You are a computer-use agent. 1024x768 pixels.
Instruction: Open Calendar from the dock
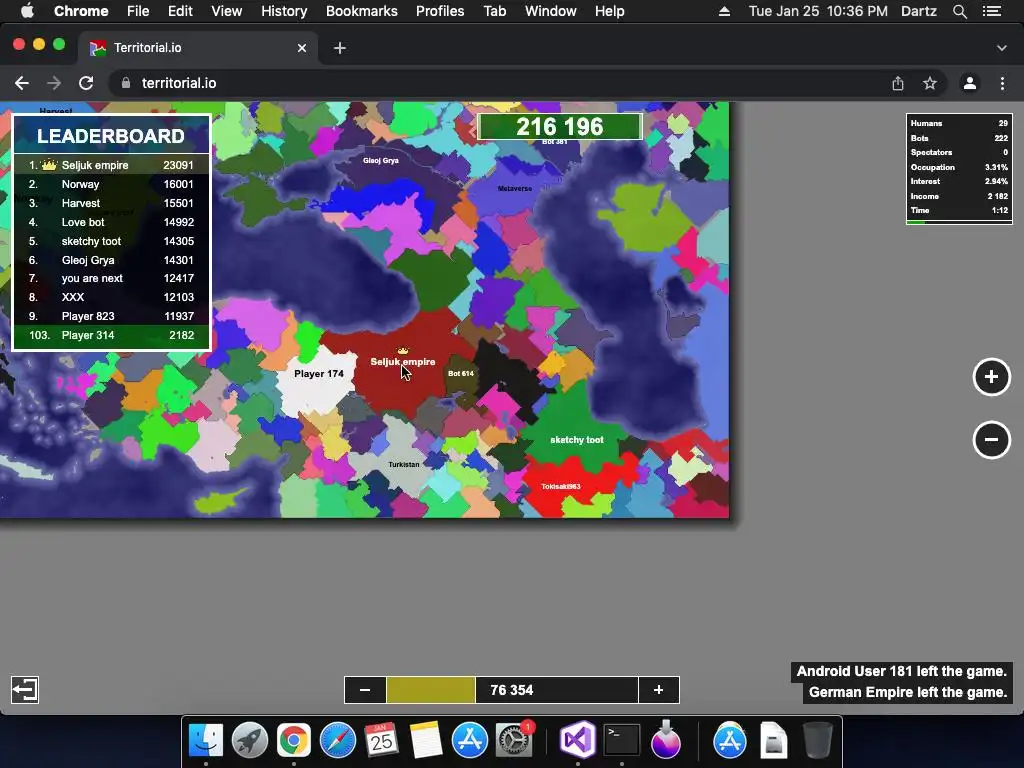pyautogui.click(x=381, y=740)
